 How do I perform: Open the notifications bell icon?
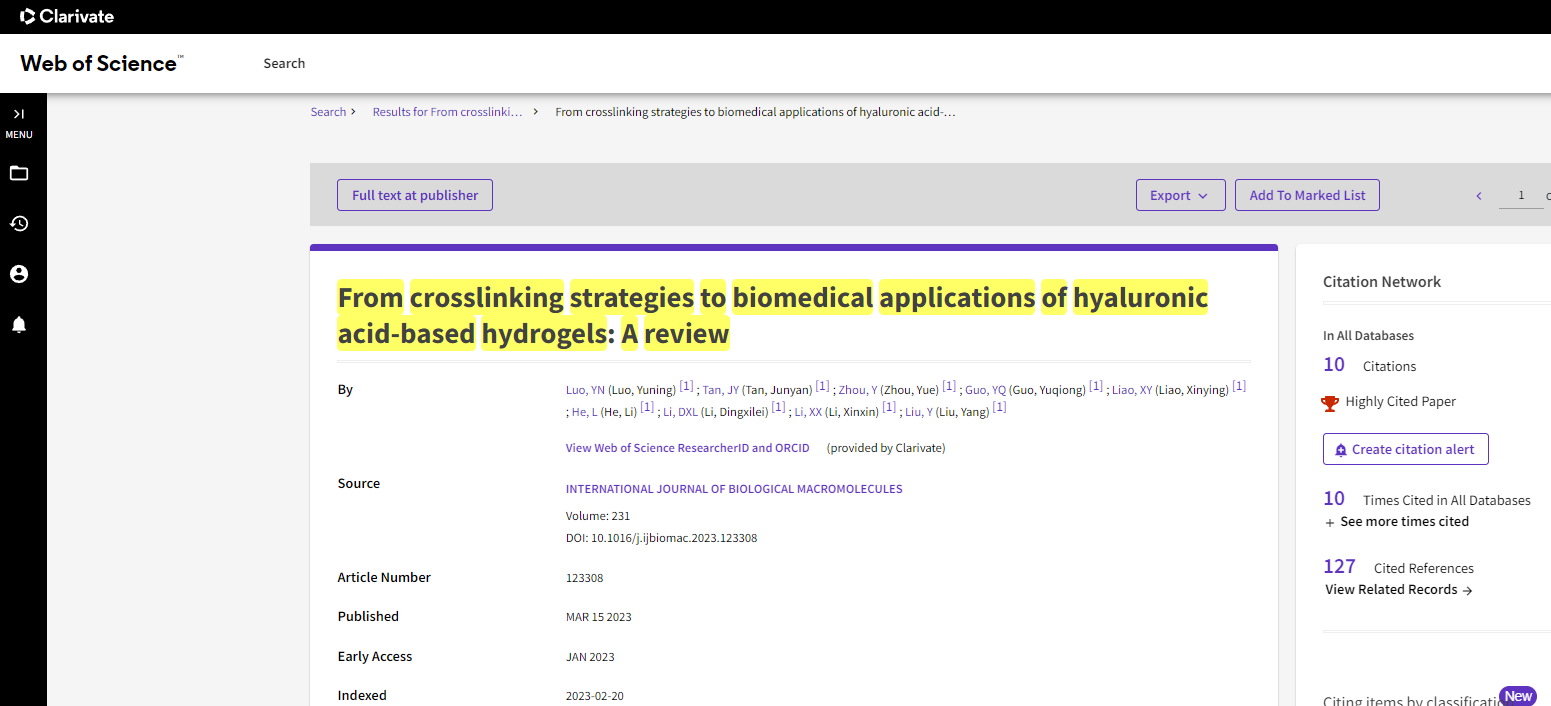click(x=19, y=324)
